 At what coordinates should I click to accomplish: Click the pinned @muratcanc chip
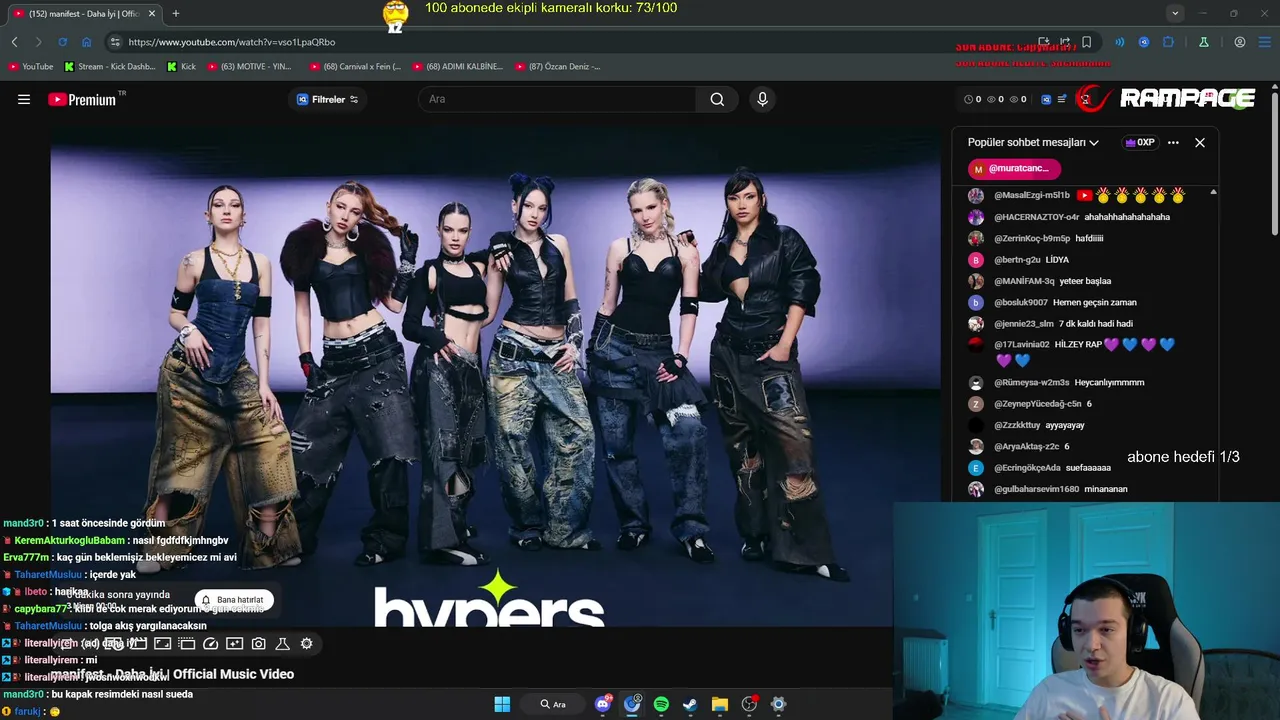1014,169
